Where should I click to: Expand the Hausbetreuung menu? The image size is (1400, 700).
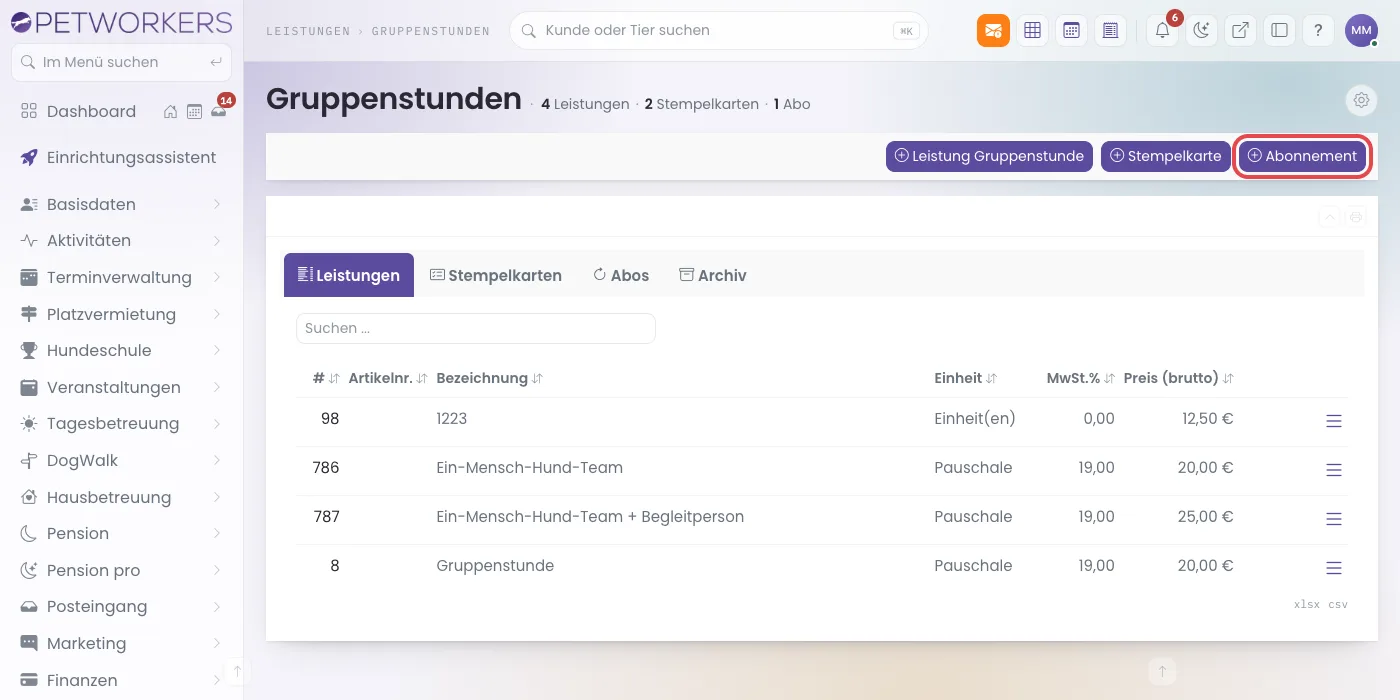121,497
